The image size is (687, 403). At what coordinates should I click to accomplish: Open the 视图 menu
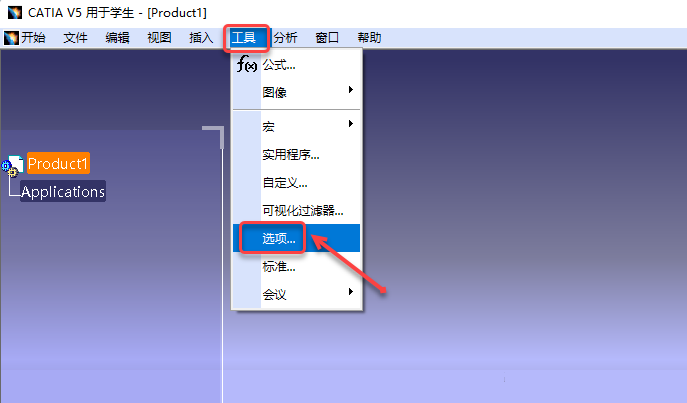coord(159,38)
